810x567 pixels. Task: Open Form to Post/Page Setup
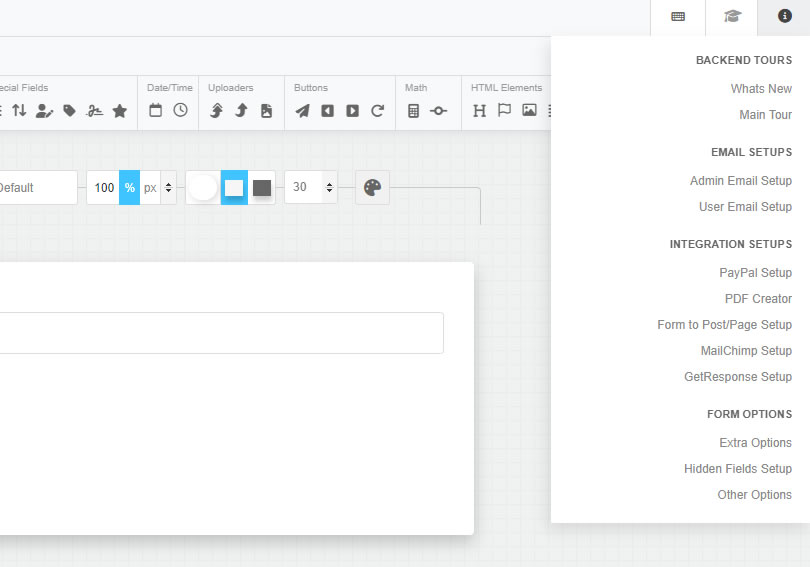(724, 324)
